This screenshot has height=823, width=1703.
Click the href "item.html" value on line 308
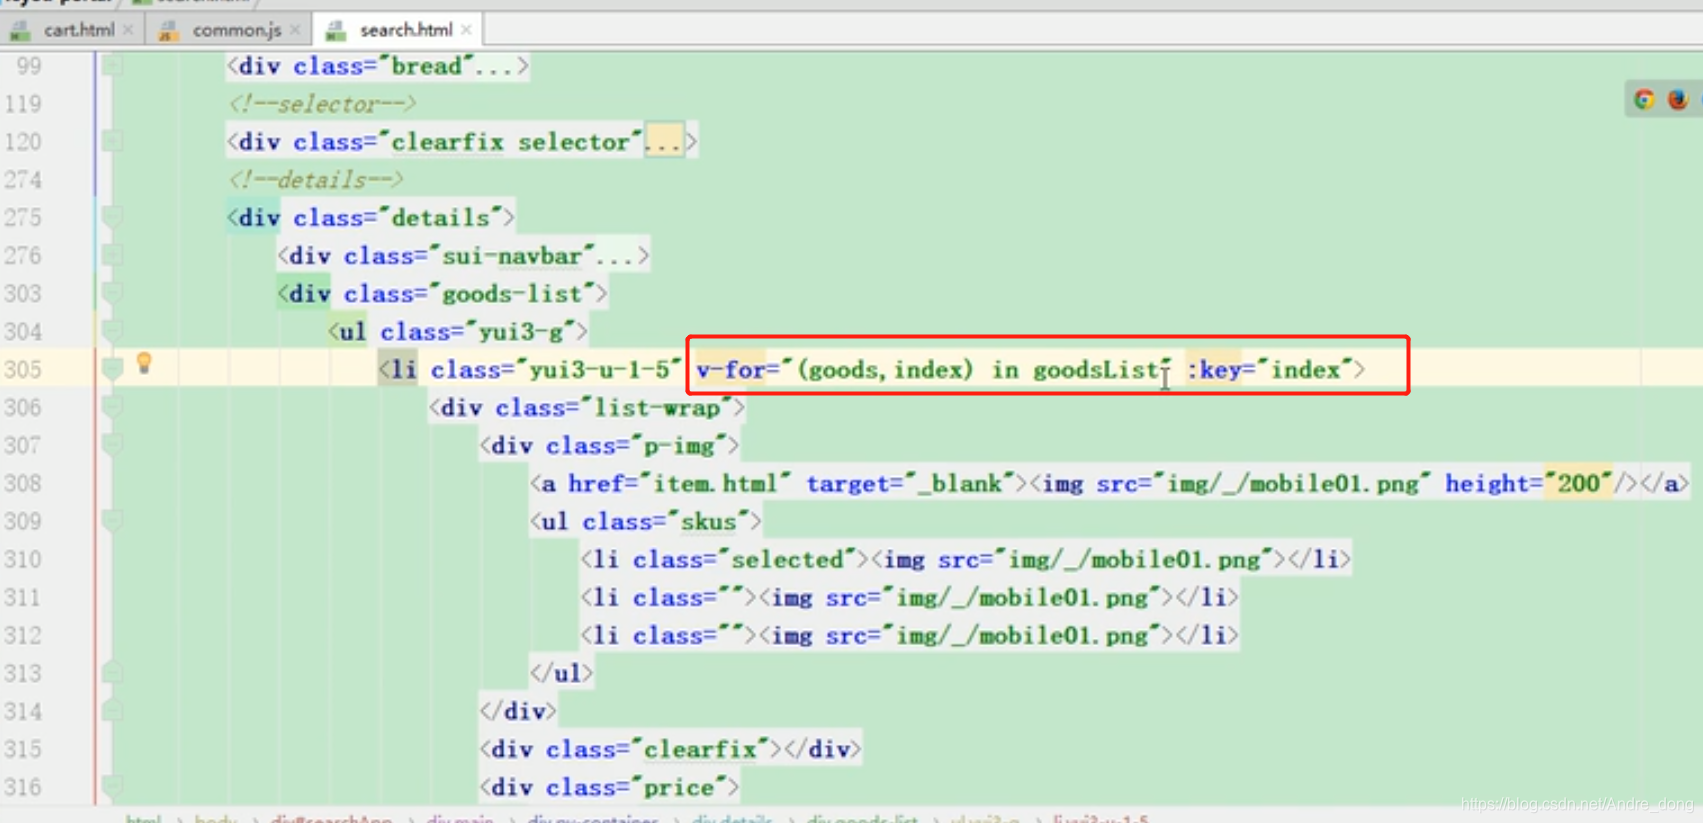[x=716, y=484]
